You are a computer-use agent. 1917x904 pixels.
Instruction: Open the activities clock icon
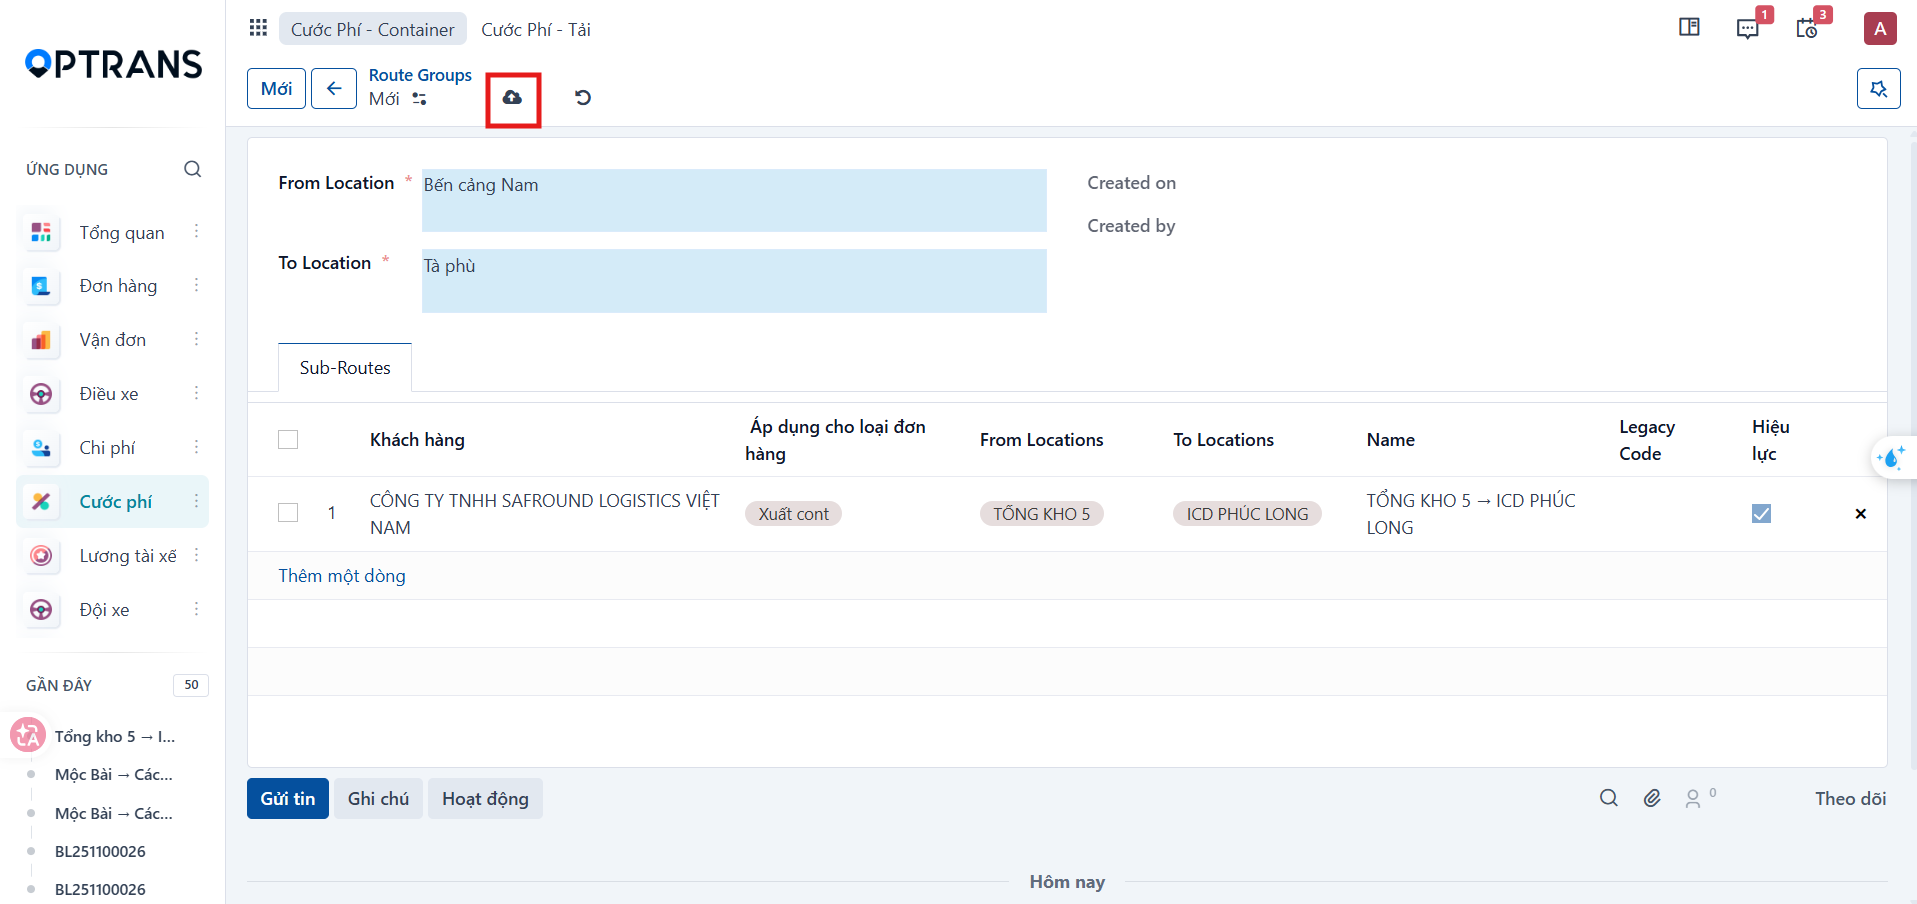tap(1806, 28)
